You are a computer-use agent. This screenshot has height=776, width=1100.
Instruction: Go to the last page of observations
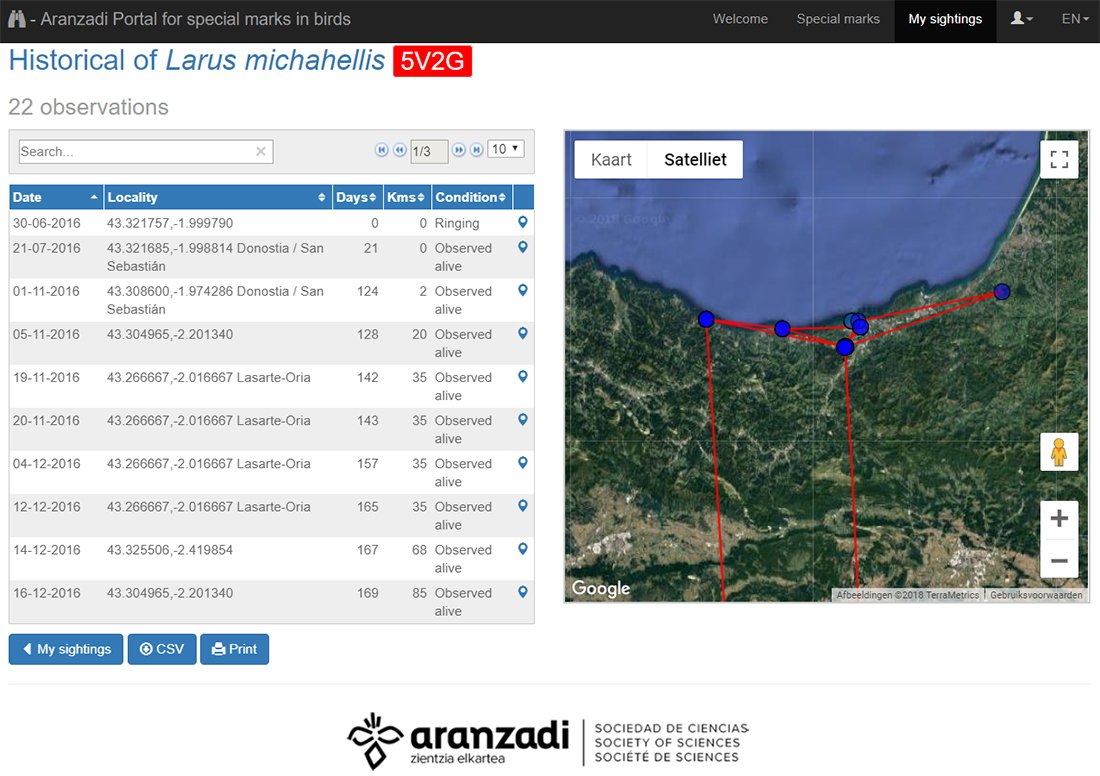coord(477,150)
